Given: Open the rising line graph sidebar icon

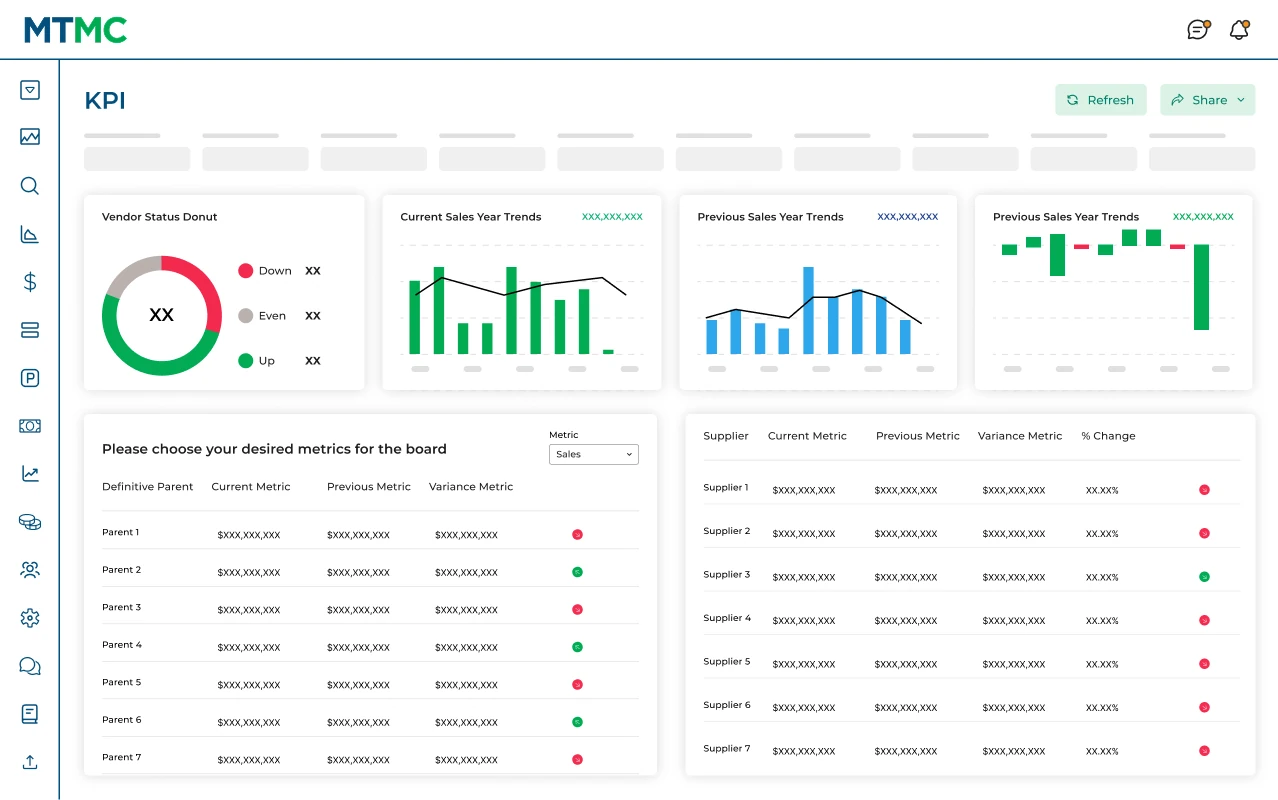Looking at the screenshot, I should point(30,474).
